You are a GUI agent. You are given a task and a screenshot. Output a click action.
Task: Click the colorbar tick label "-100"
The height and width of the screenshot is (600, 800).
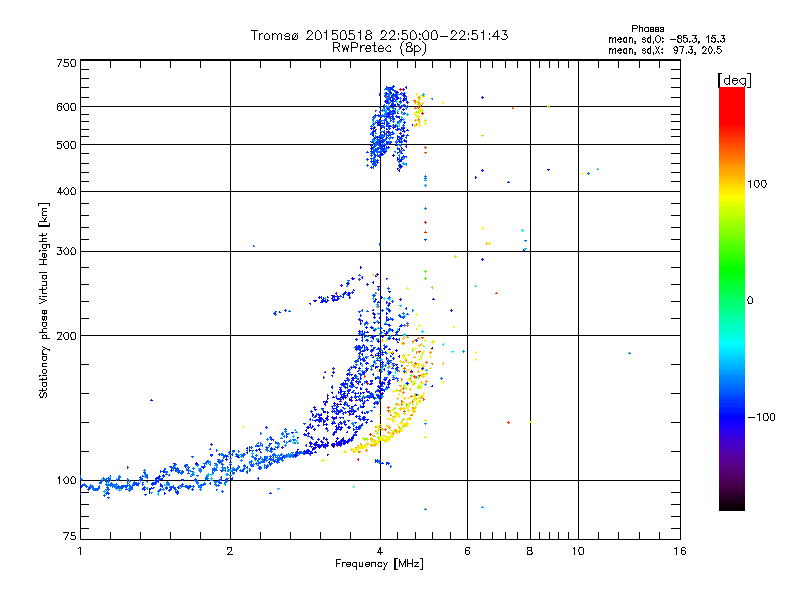pos(762,417)
